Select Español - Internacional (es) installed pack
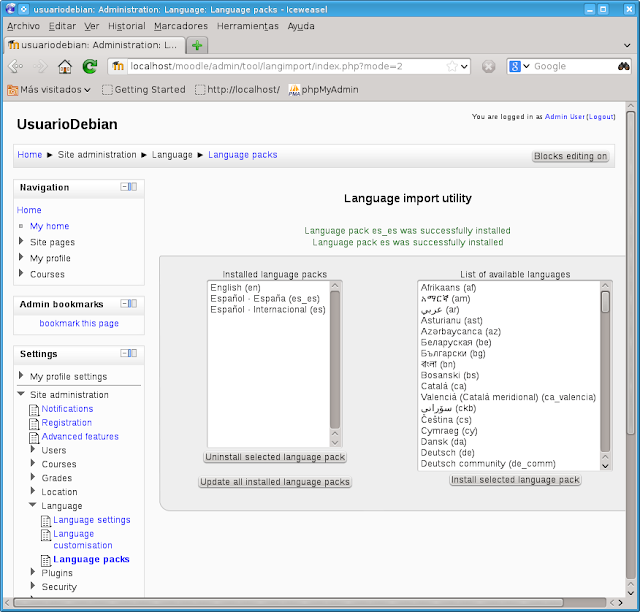This screenshot has width=640, height=612. tap(269, 309)
